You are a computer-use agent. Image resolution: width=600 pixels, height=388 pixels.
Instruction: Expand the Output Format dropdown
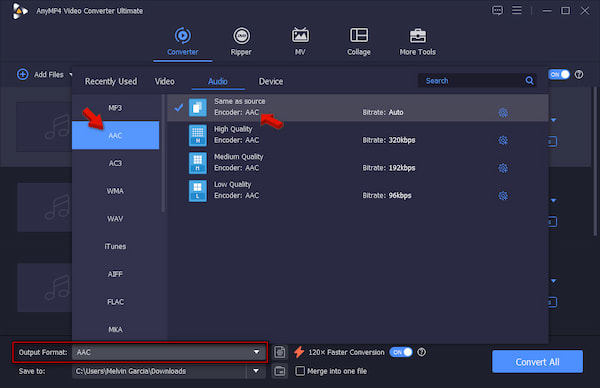[x=256, y=352]
